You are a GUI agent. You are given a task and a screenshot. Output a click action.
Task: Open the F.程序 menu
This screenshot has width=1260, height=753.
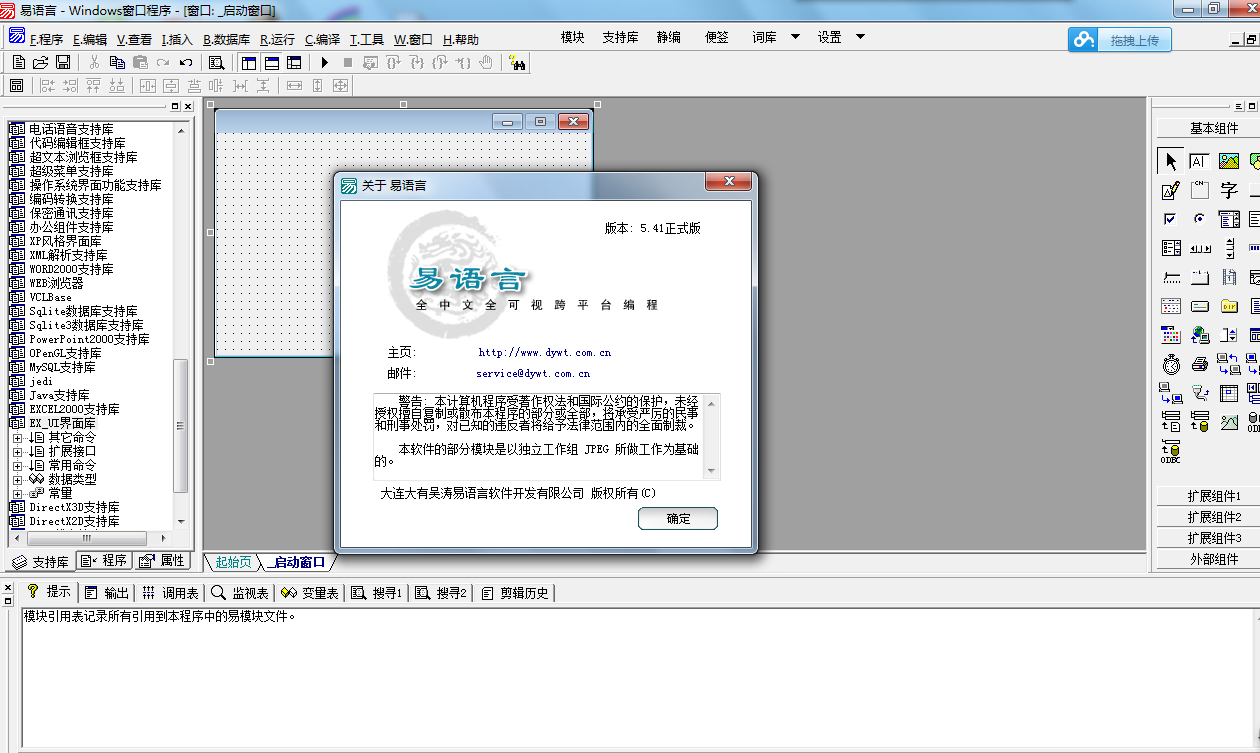pos(46,40)
